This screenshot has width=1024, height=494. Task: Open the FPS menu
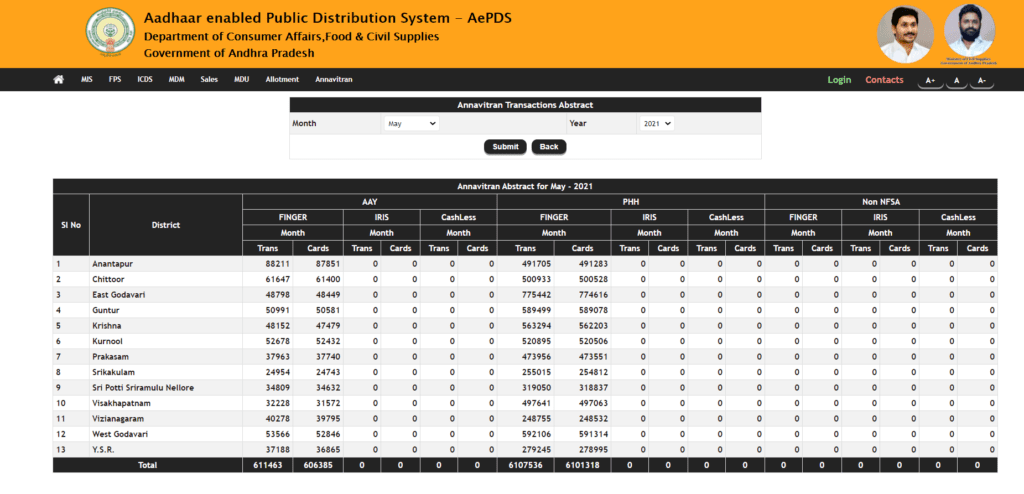[x=115, y=80]
